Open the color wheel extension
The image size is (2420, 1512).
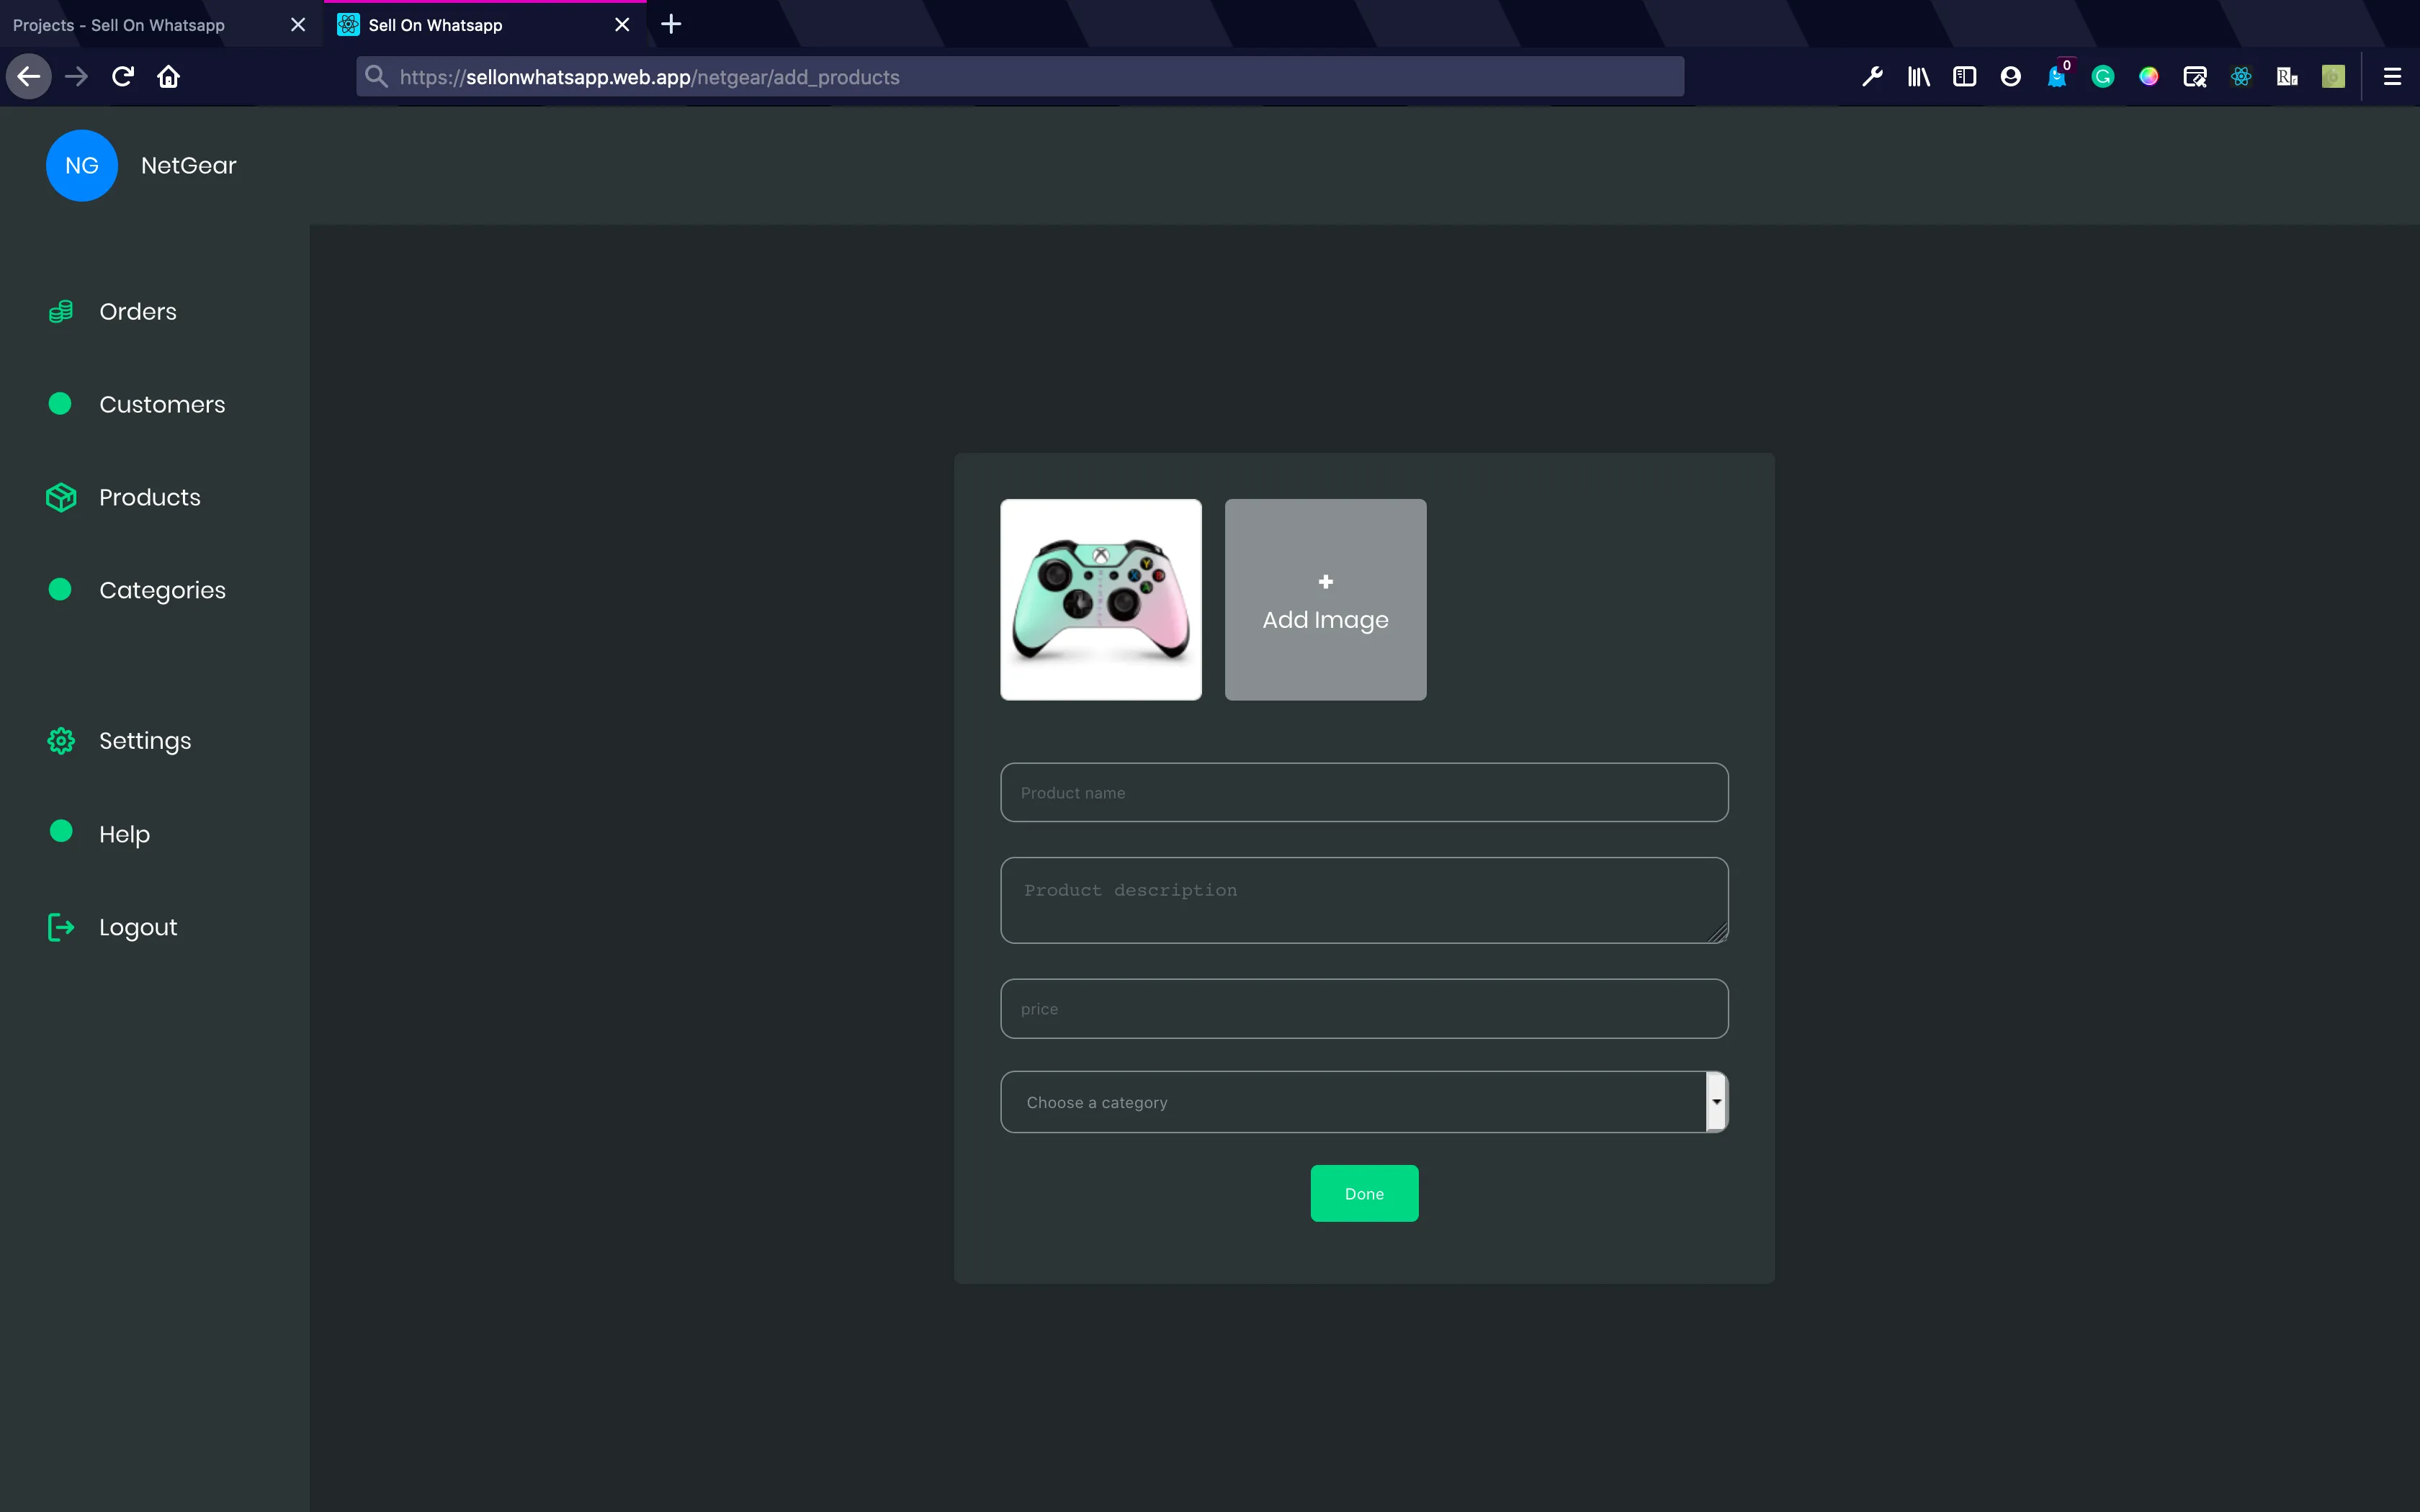(x=2149, y=77)
